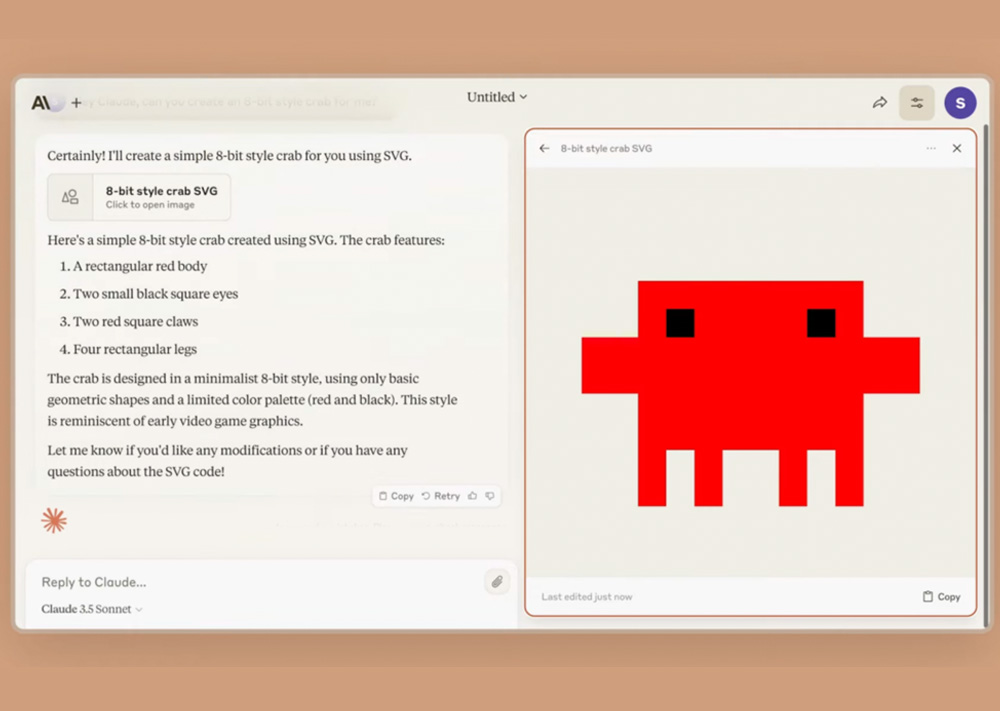Copy the chat message response
Image resolution: width=1000 pixels, height=711 pixels.
coord(396,496)
